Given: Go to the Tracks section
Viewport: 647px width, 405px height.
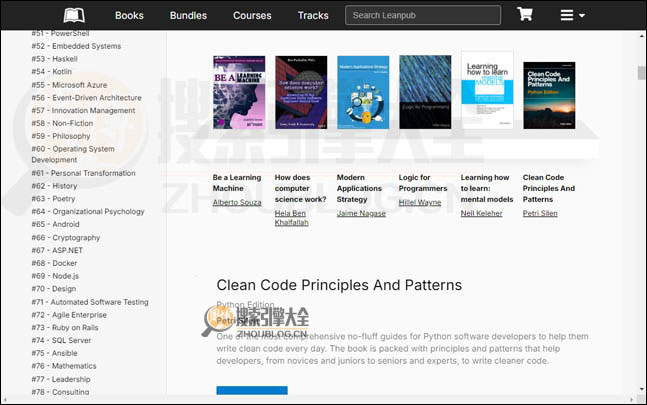Looking at the screenshot, I should 313,16.
